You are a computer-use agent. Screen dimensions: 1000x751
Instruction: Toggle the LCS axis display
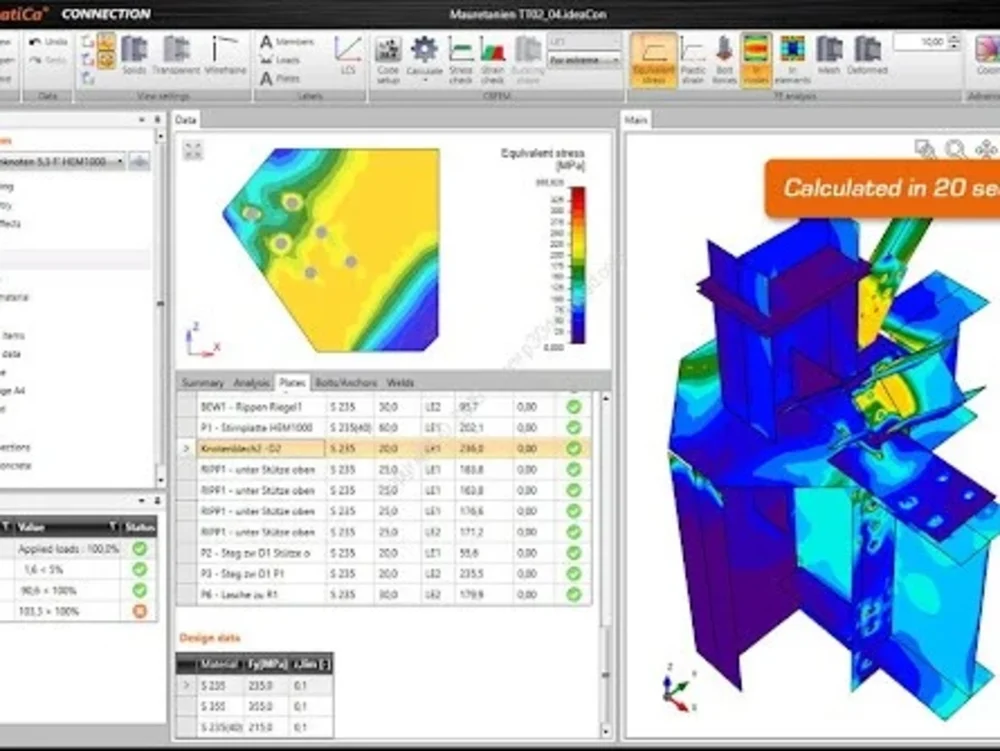coord(348,55)
